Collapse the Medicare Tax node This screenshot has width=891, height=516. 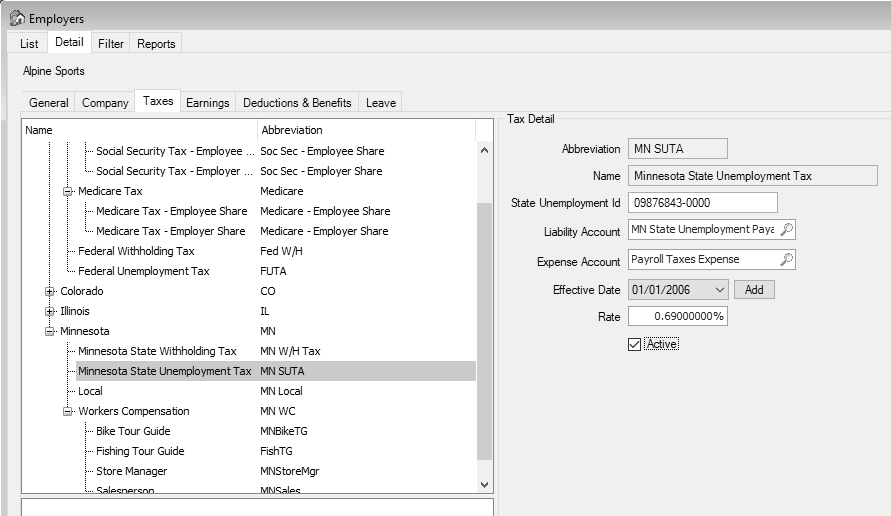(68, 192)
